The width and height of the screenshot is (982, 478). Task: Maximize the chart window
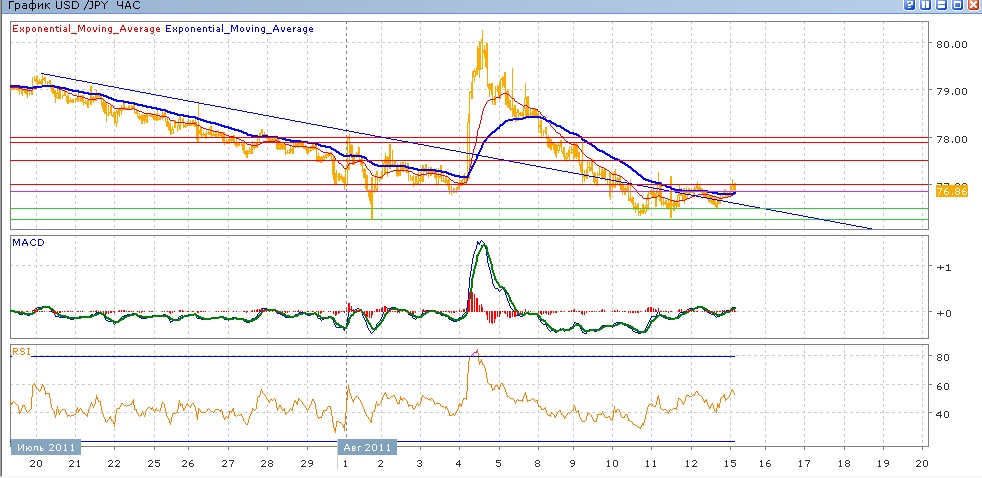[x=957, y=6]
